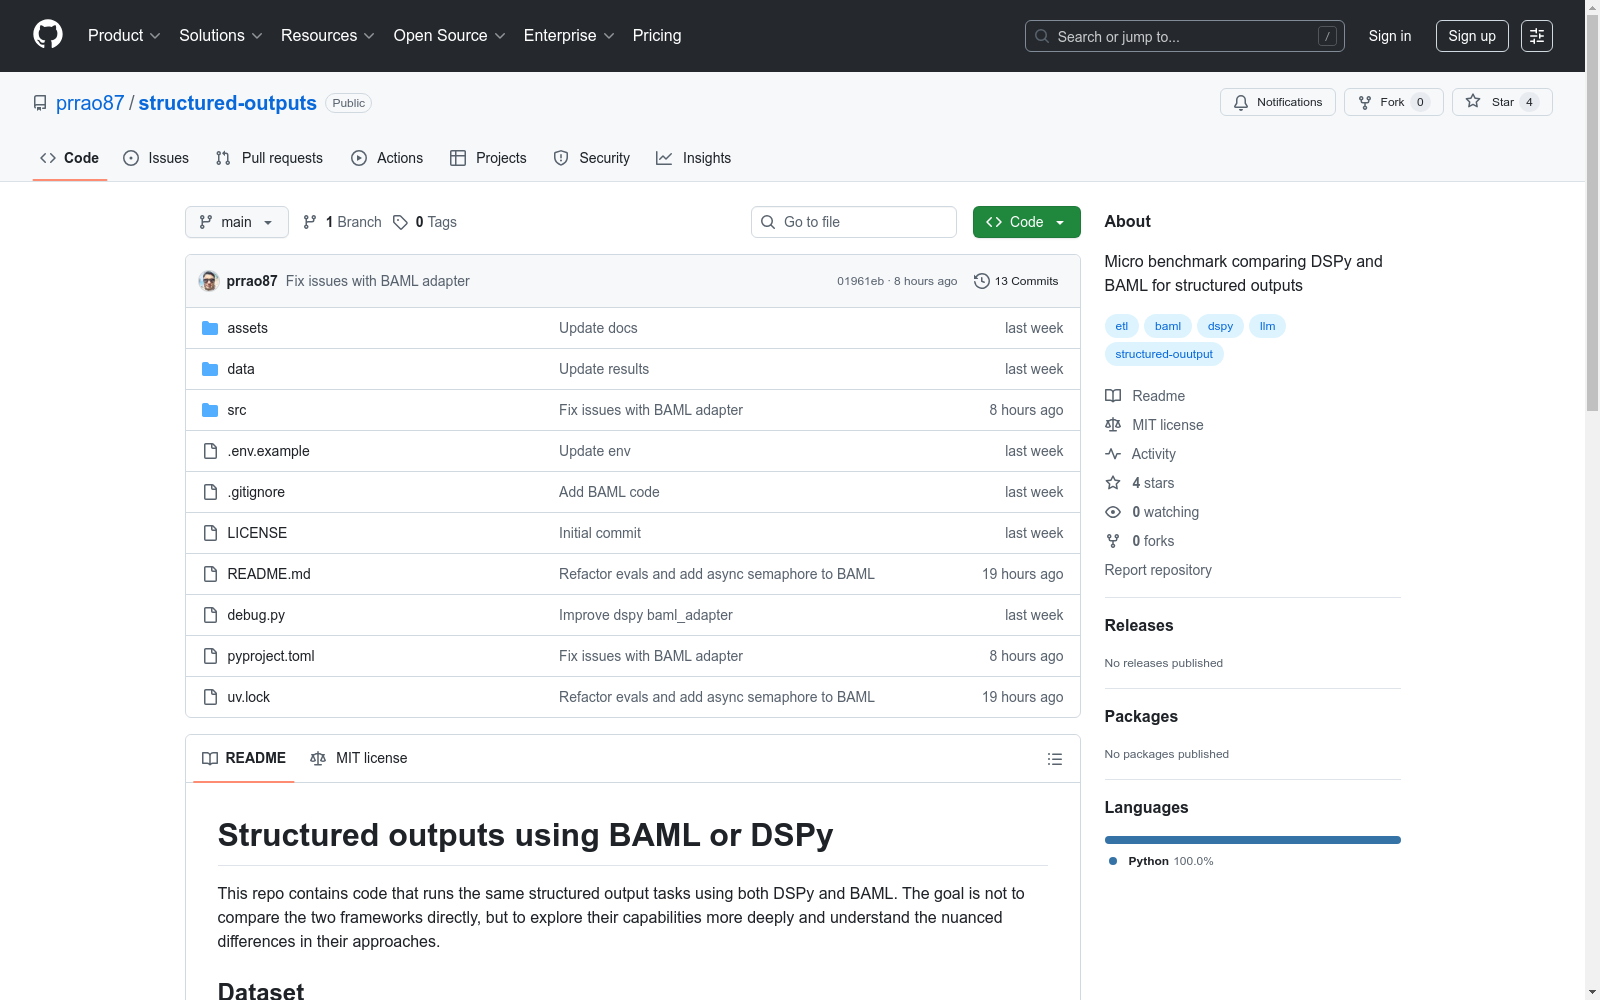
Task: Switch to the Security tab
Action: pos(592,158)
